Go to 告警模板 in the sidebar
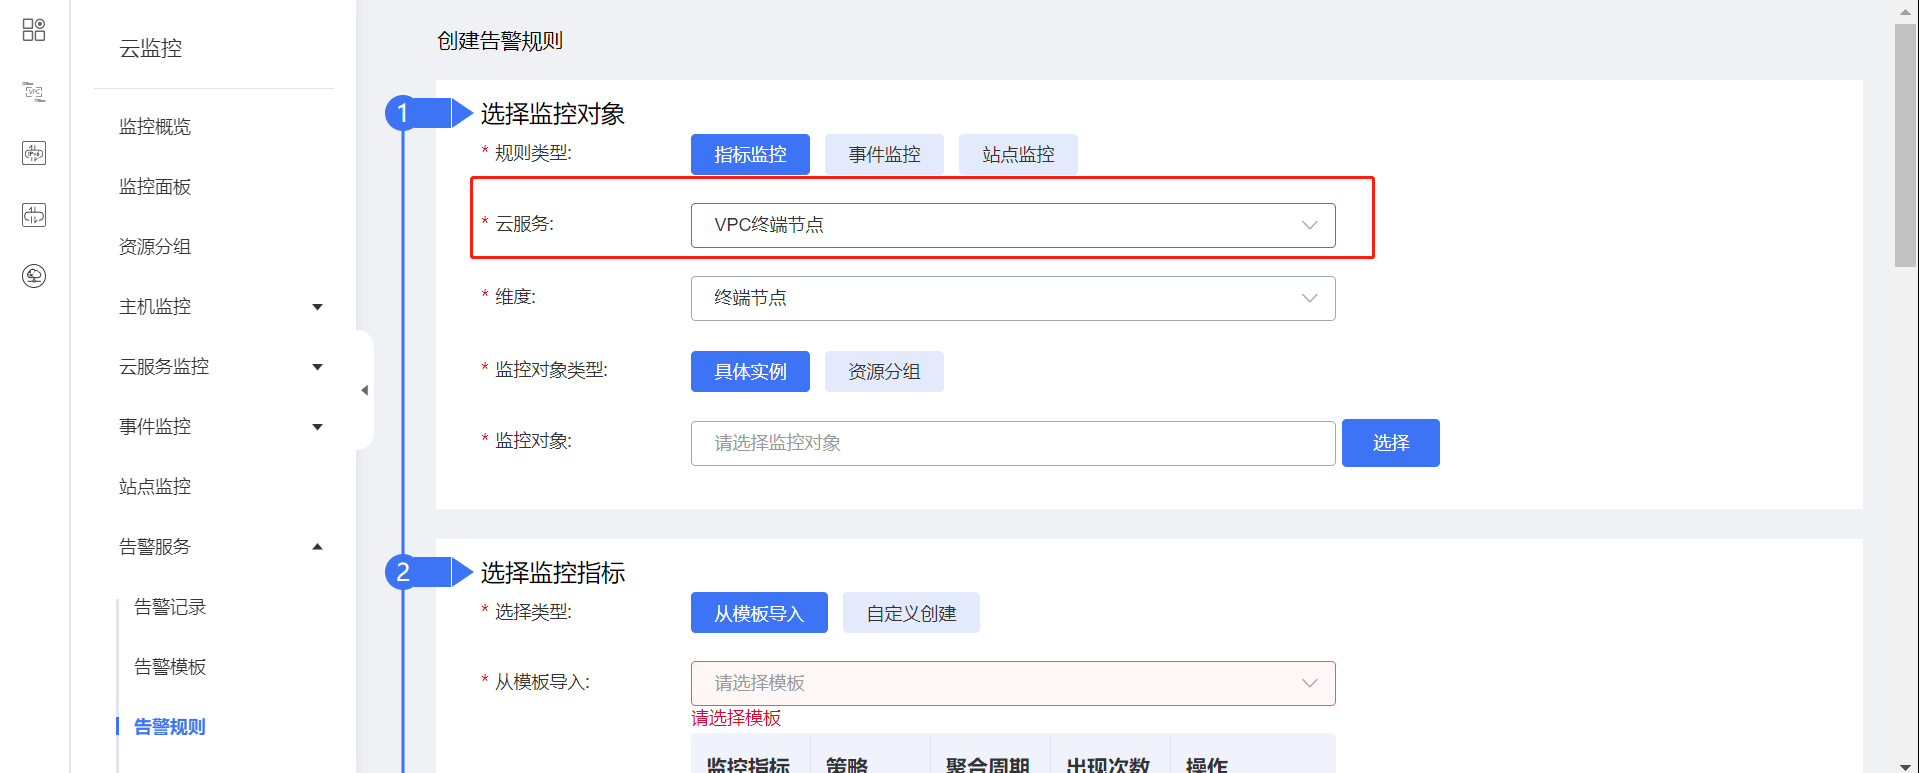 coord(170,667)
